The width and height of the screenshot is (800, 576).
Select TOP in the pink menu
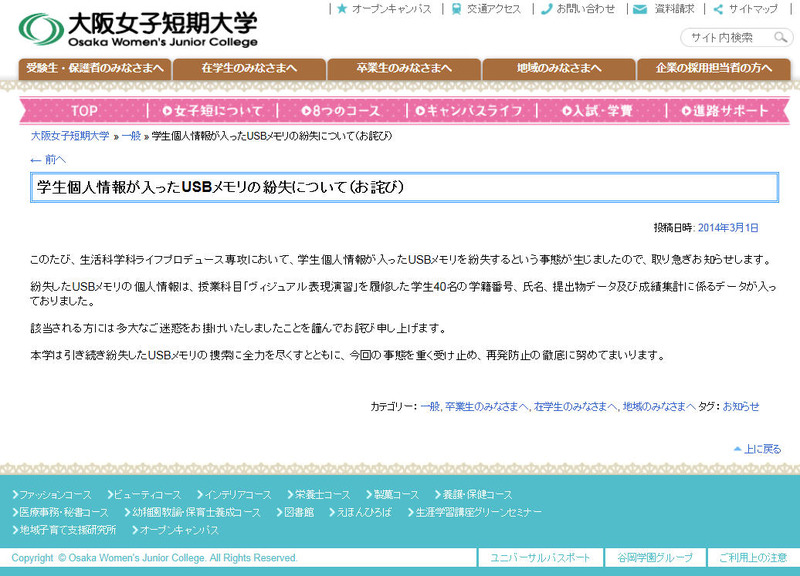(x=85, y=111)
